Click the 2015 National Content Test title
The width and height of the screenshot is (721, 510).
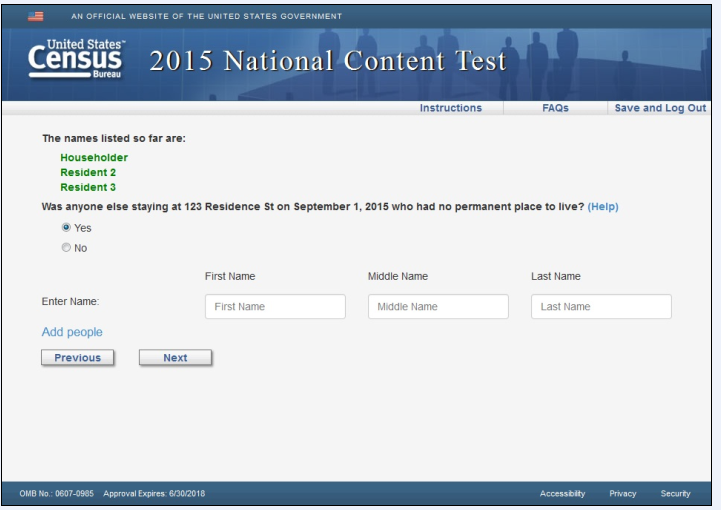point(327,61)
